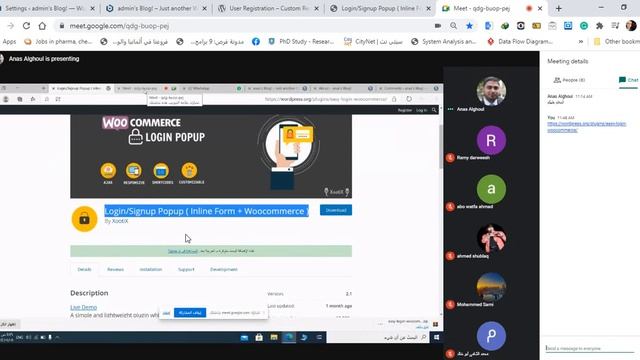Select Anas Alghoul participant photo
This screenshot has height=360, width=640.
click(x=491, y=91)
